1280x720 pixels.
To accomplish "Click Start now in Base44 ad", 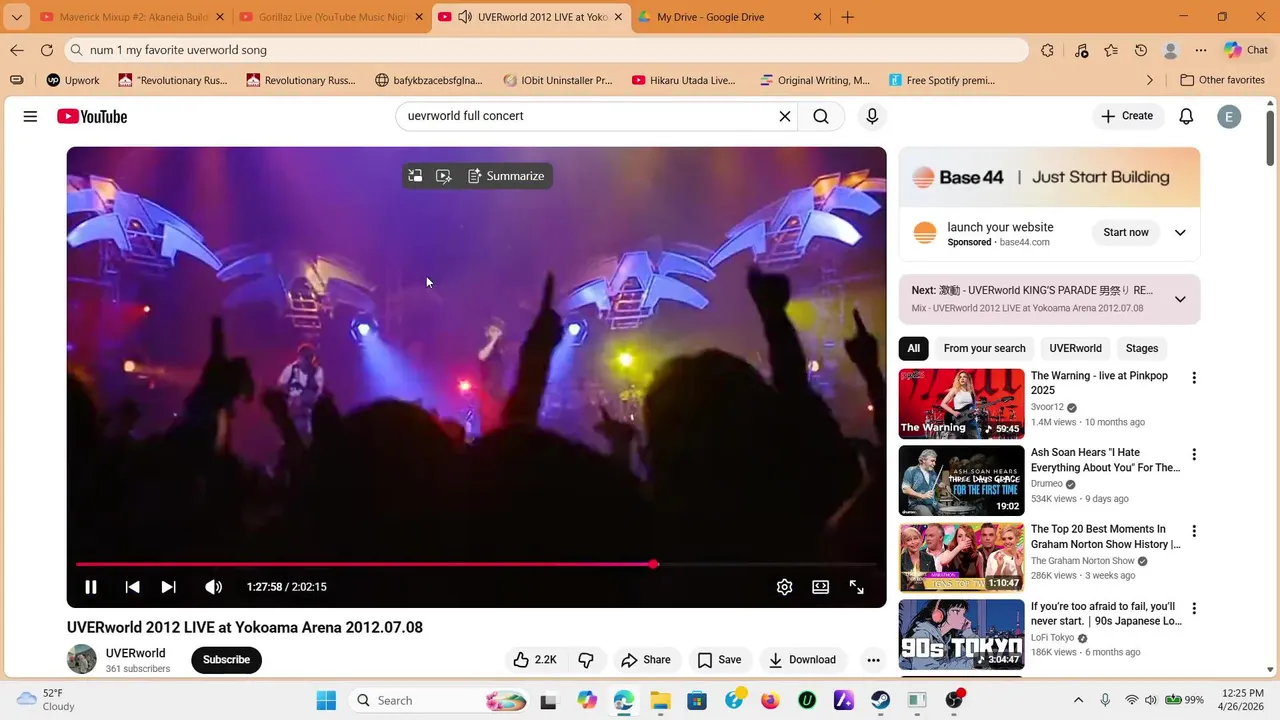I will [1126, 232].
